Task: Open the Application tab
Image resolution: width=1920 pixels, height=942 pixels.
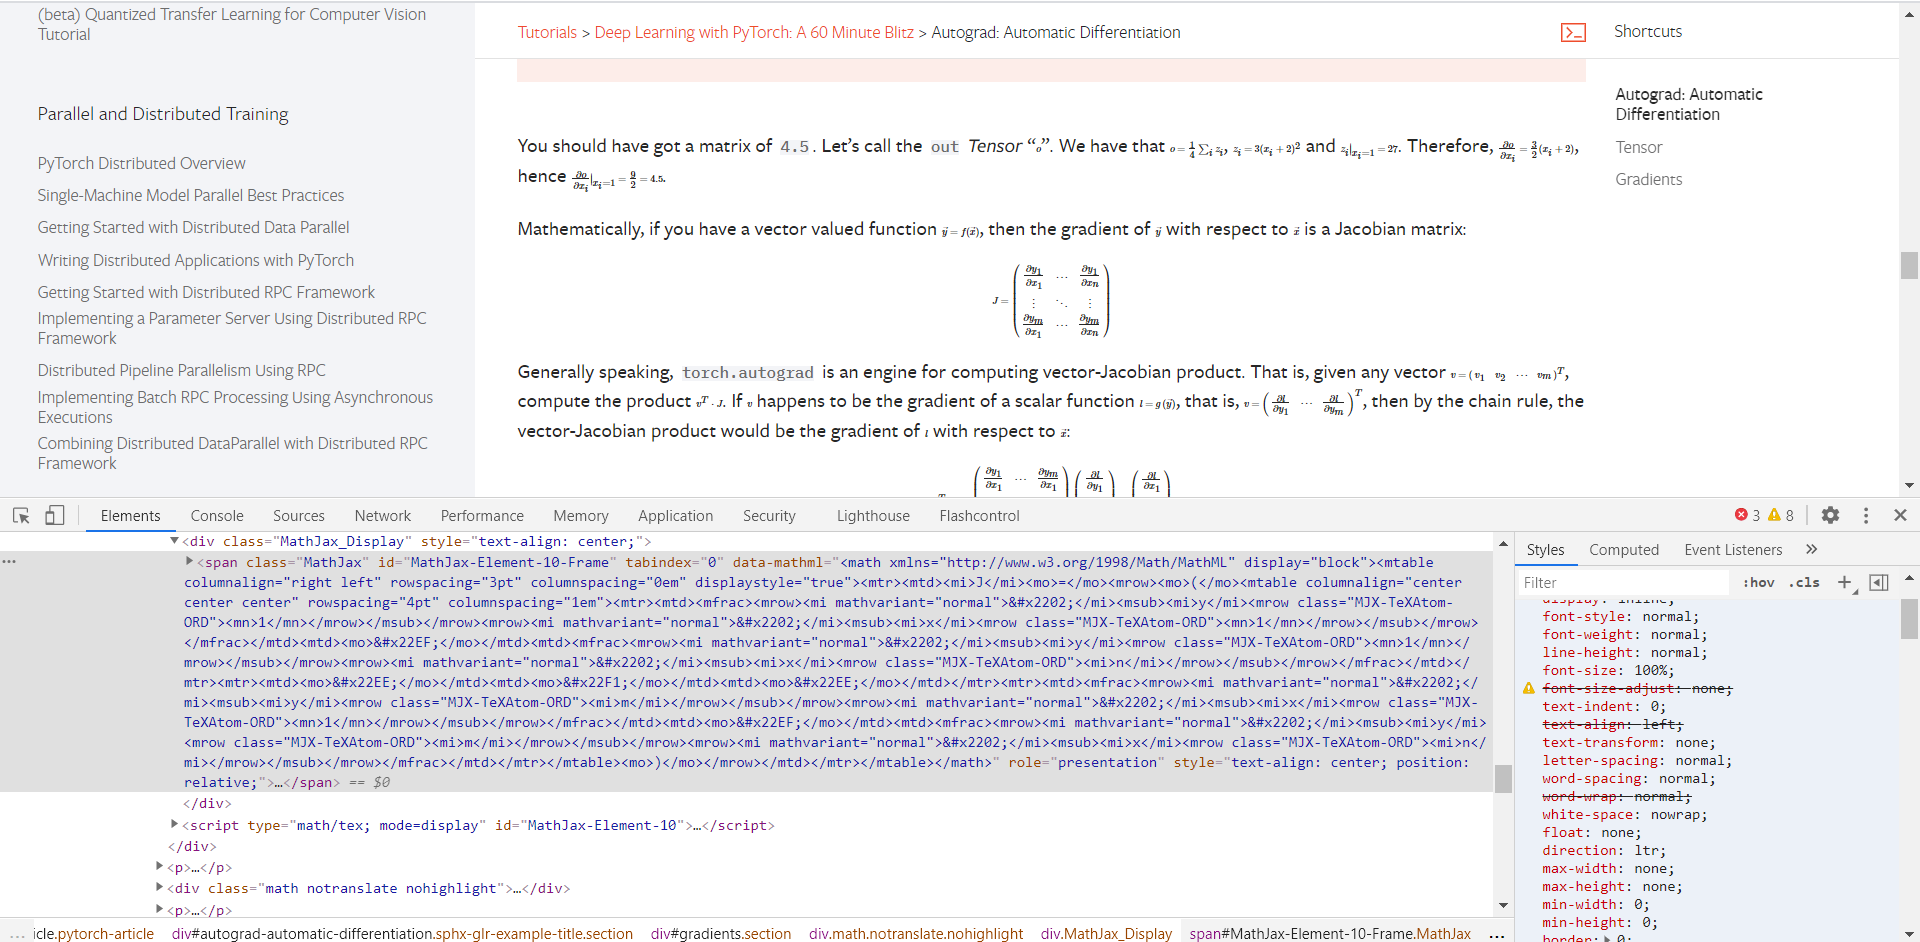Action: click(676, 515)
